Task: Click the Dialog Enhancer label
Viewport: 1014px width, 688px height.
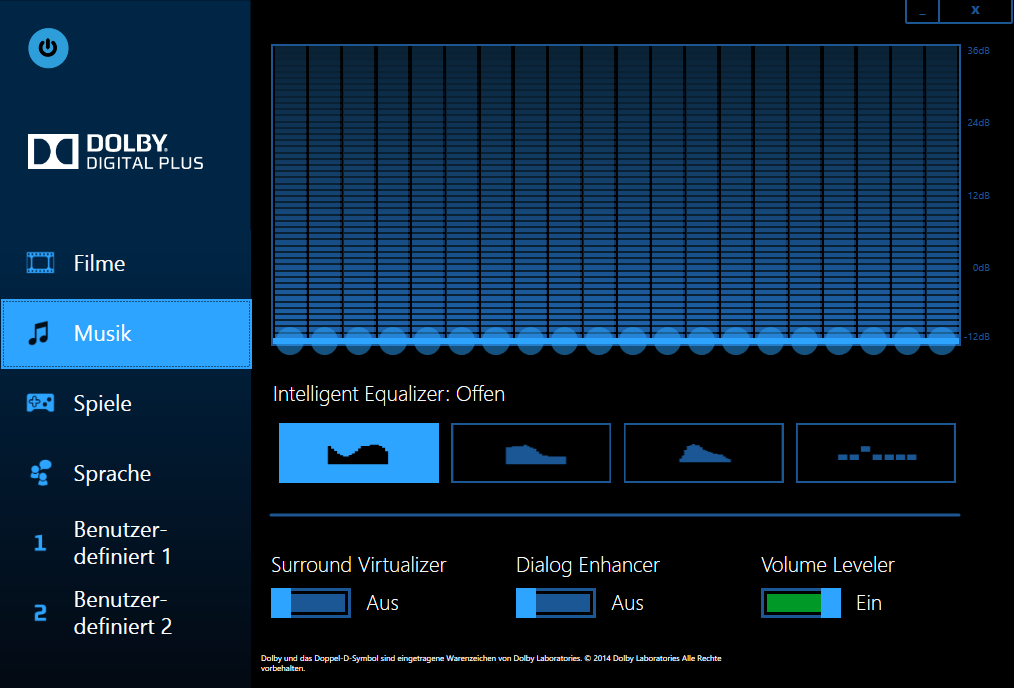Action: (x=588, y=565)
